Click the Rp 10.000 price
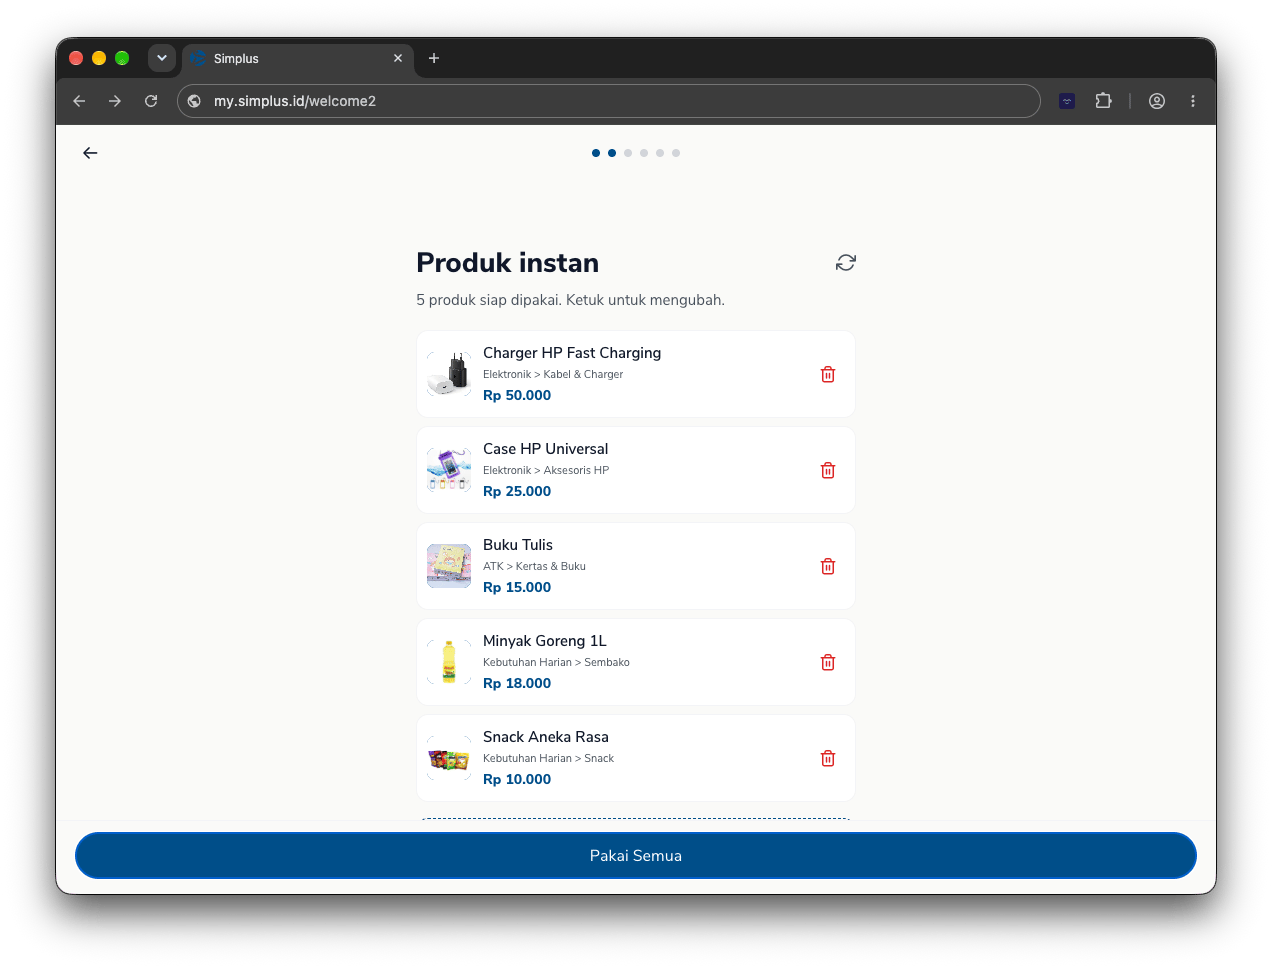Viewport: 1272px width, 968px height. (x=517, y=779)
